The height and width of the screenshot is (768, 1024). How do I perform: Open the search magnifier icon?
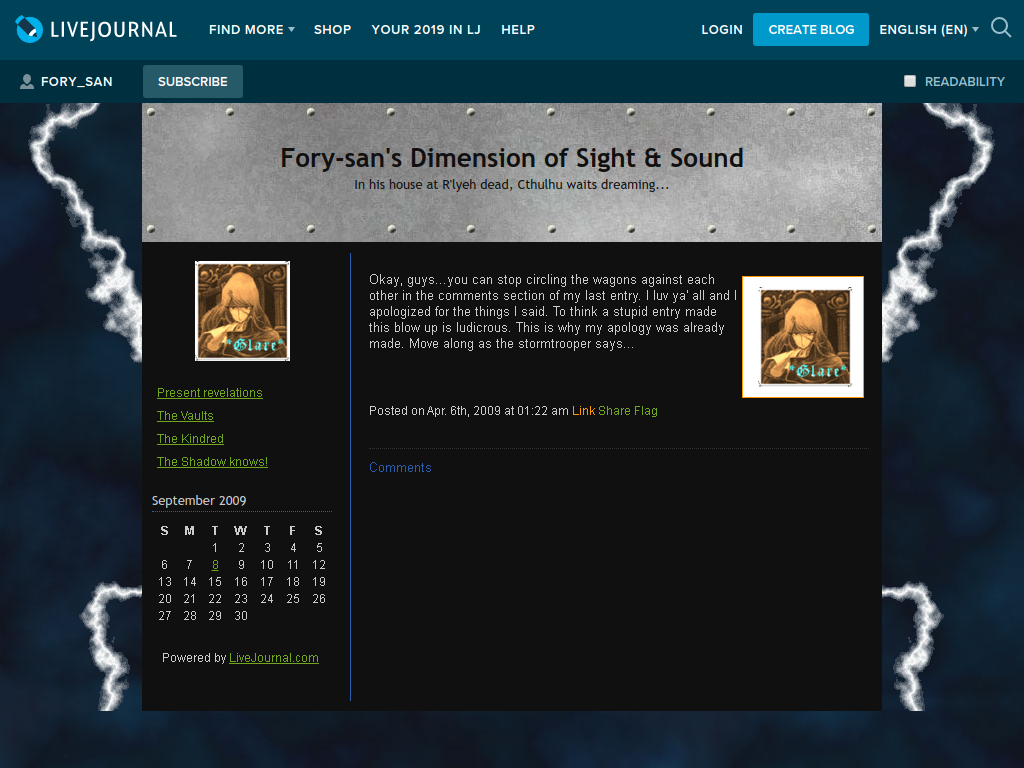click(1000, 28)
